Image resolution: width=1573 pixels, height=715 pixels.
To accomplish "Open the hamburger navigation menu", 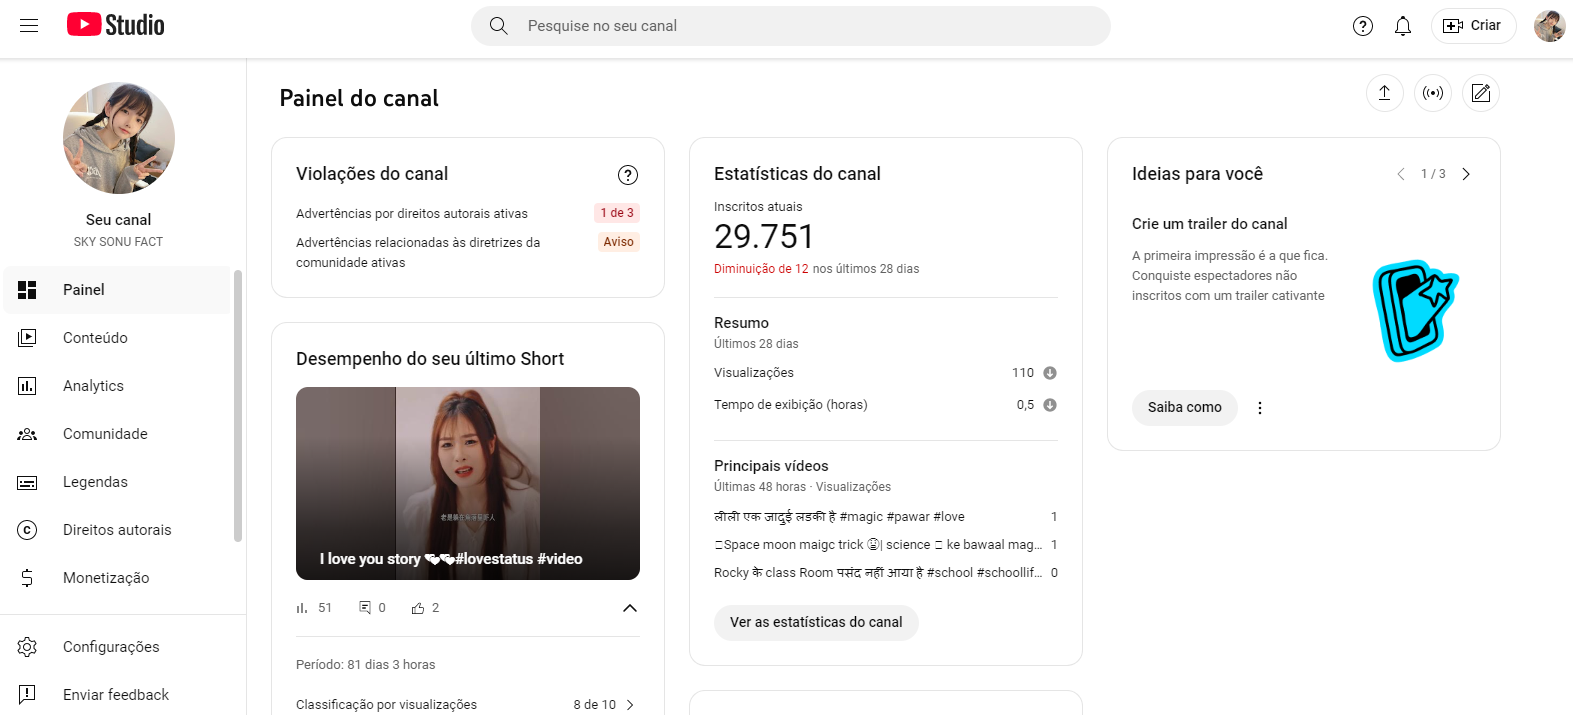I will [x=29, y=26].
